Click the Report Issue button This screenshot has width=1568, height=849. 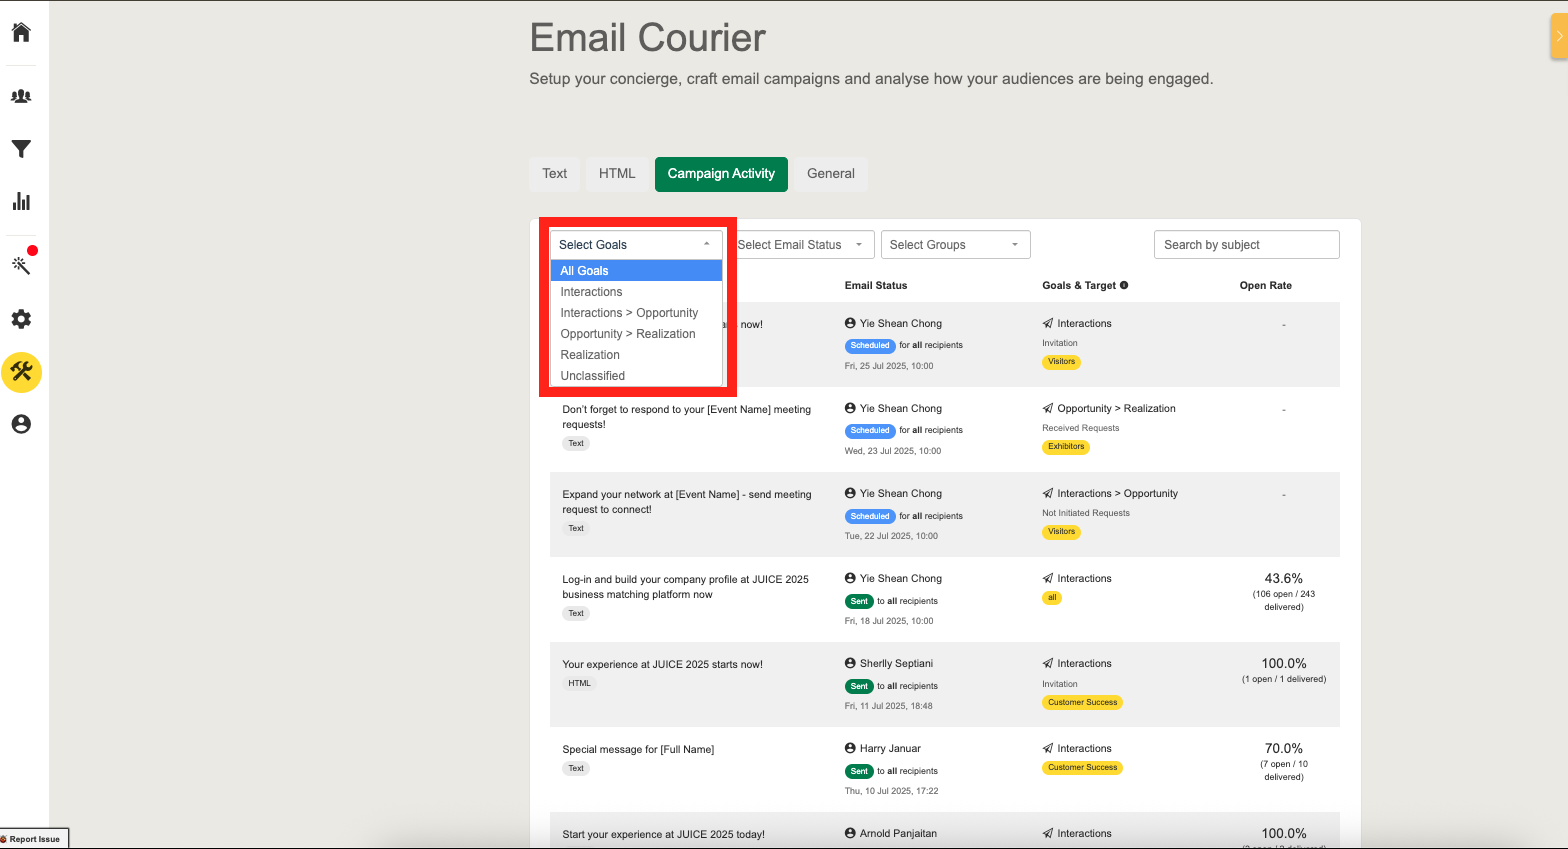[34, 839]
